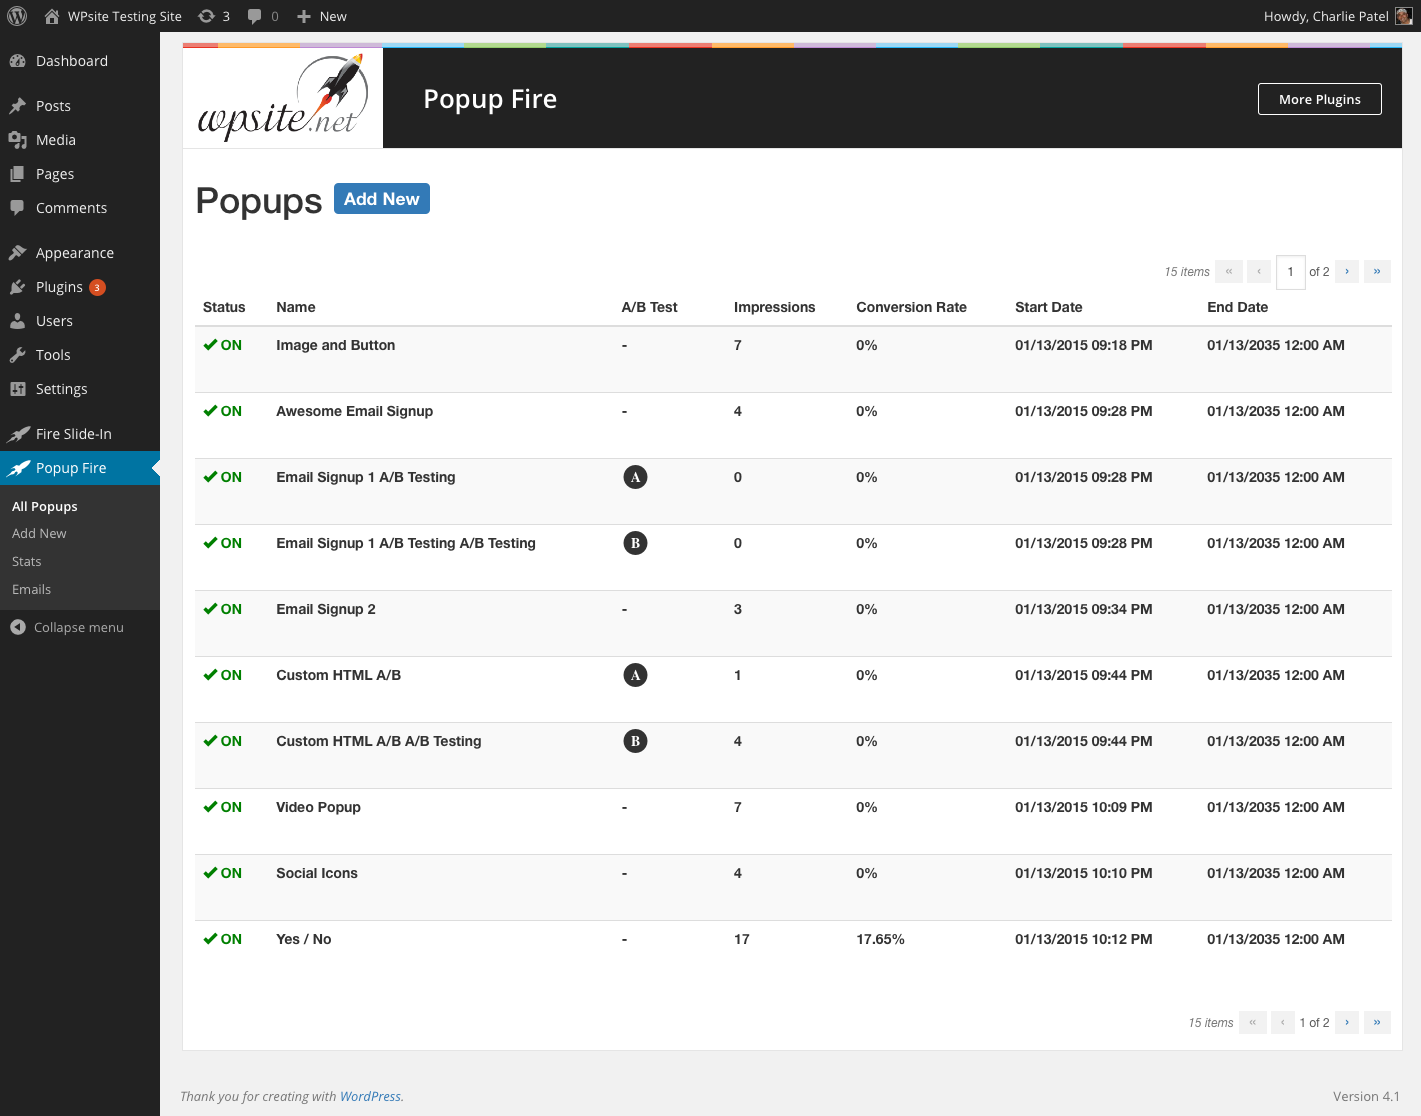Click the Posts pushpin icon
Image resolution: width=1421 pixels, height=1116 pixels.
[x=18, y=106]
